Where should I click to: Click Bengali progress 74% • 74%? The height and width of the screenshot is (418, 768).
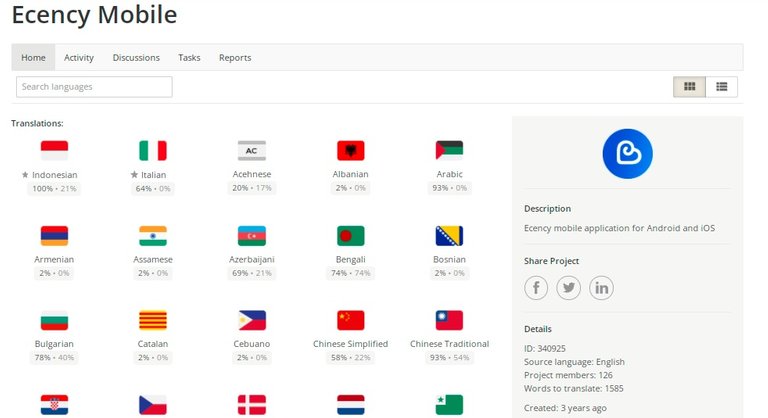click(x=351, y=273)
